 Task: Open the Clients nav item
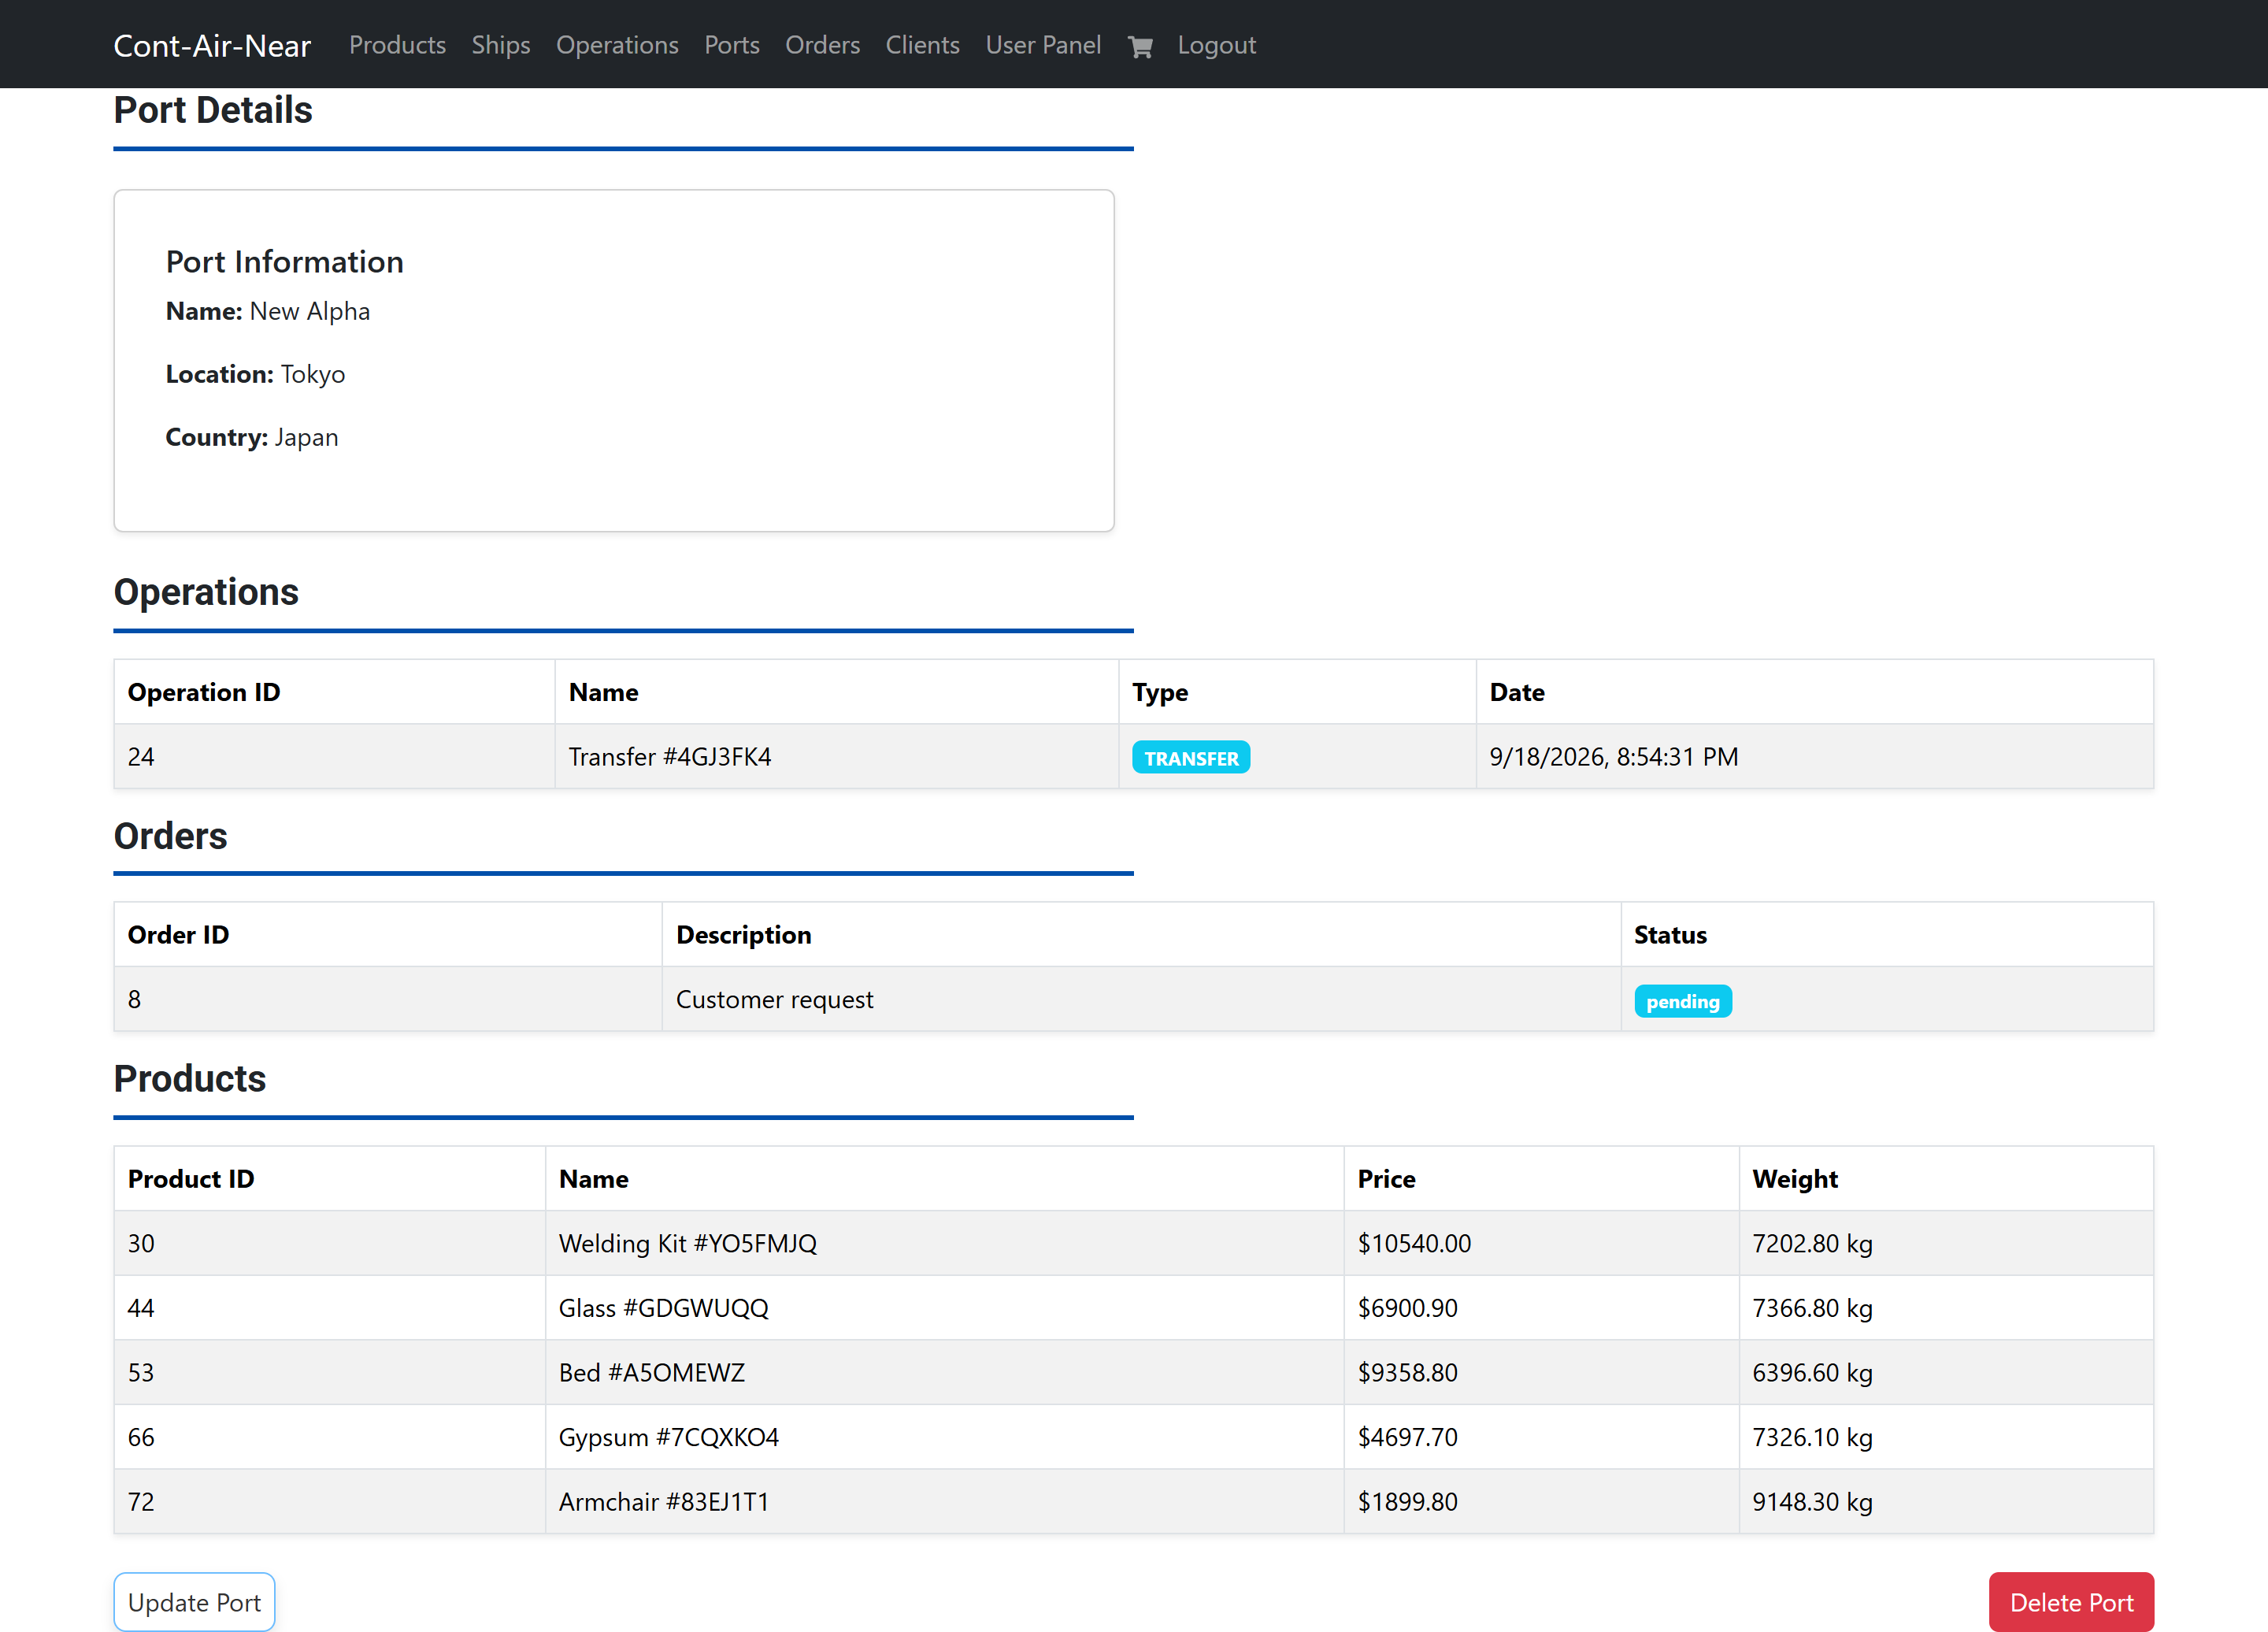click(922, 45)
